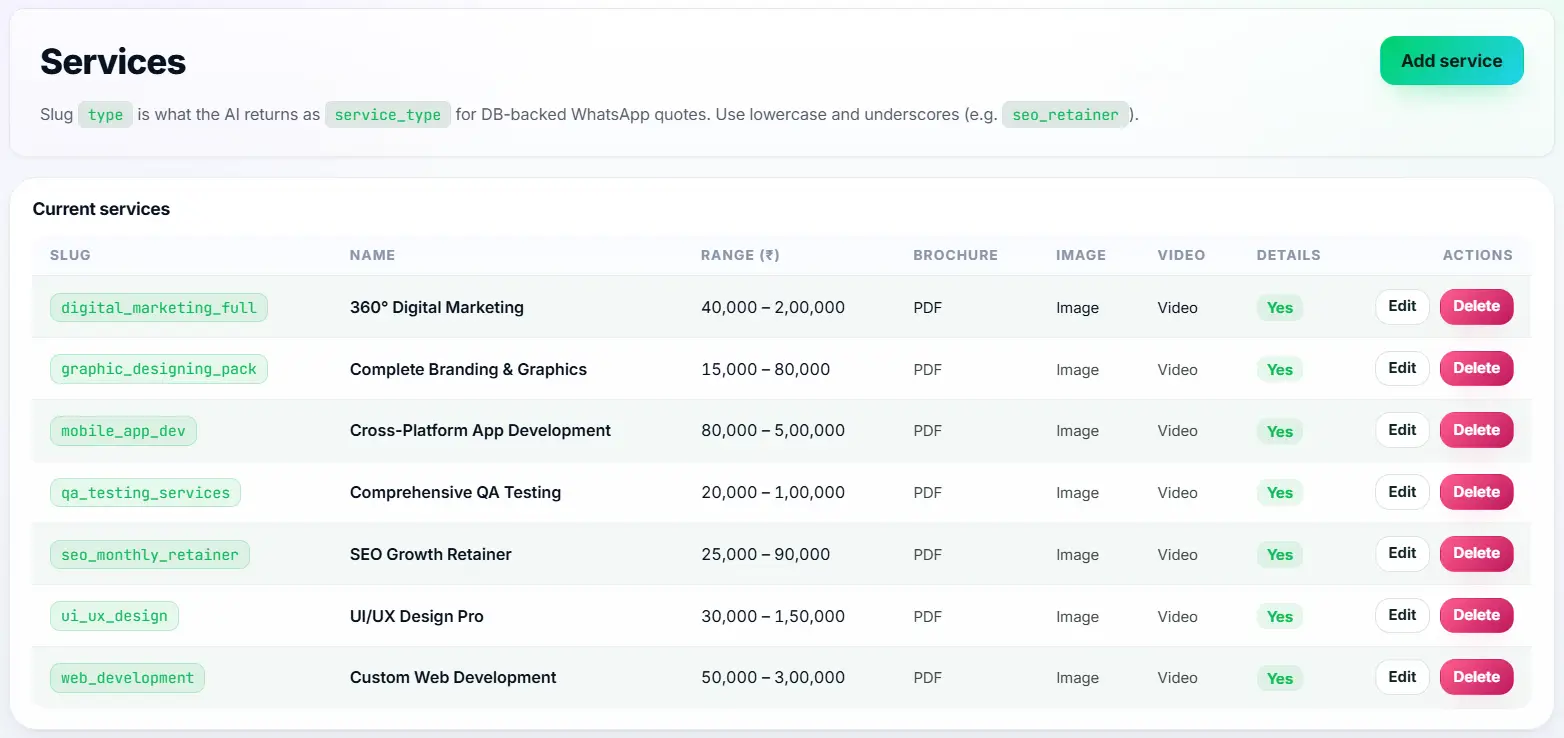
Task: Open Video link for Comprehensive QA Testing
Action: coord(1177,493)
